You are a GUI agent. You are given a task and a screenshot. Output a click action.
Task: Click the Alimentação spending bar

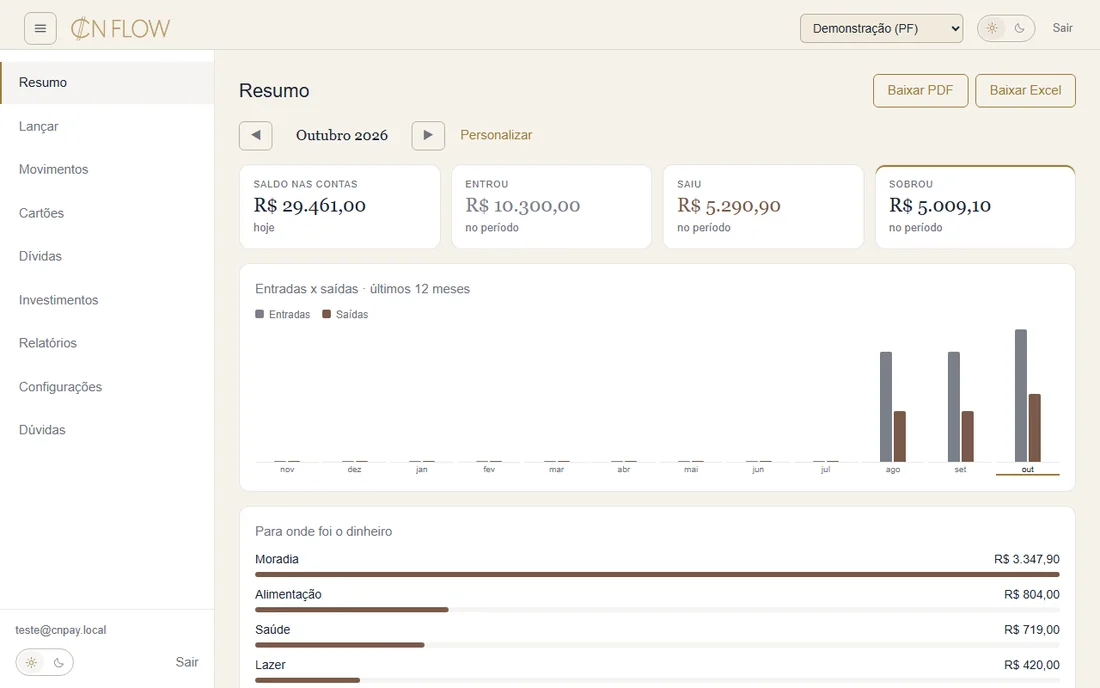tap(351, 609)
